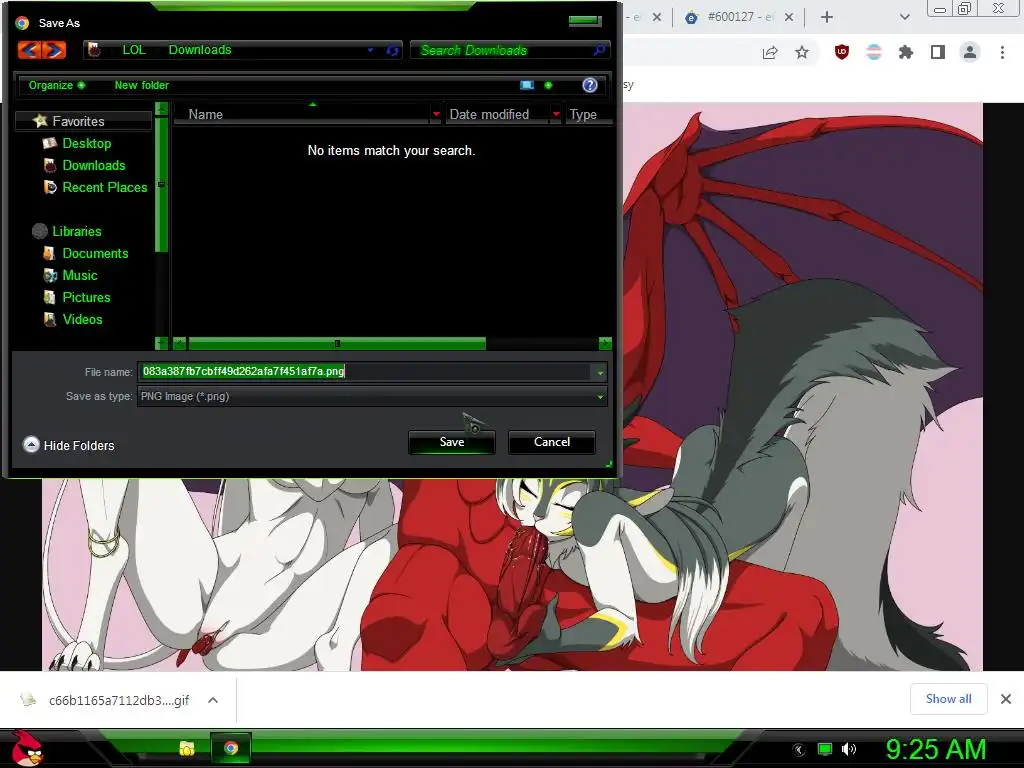Toggle Hide Folders

(69, 445)
